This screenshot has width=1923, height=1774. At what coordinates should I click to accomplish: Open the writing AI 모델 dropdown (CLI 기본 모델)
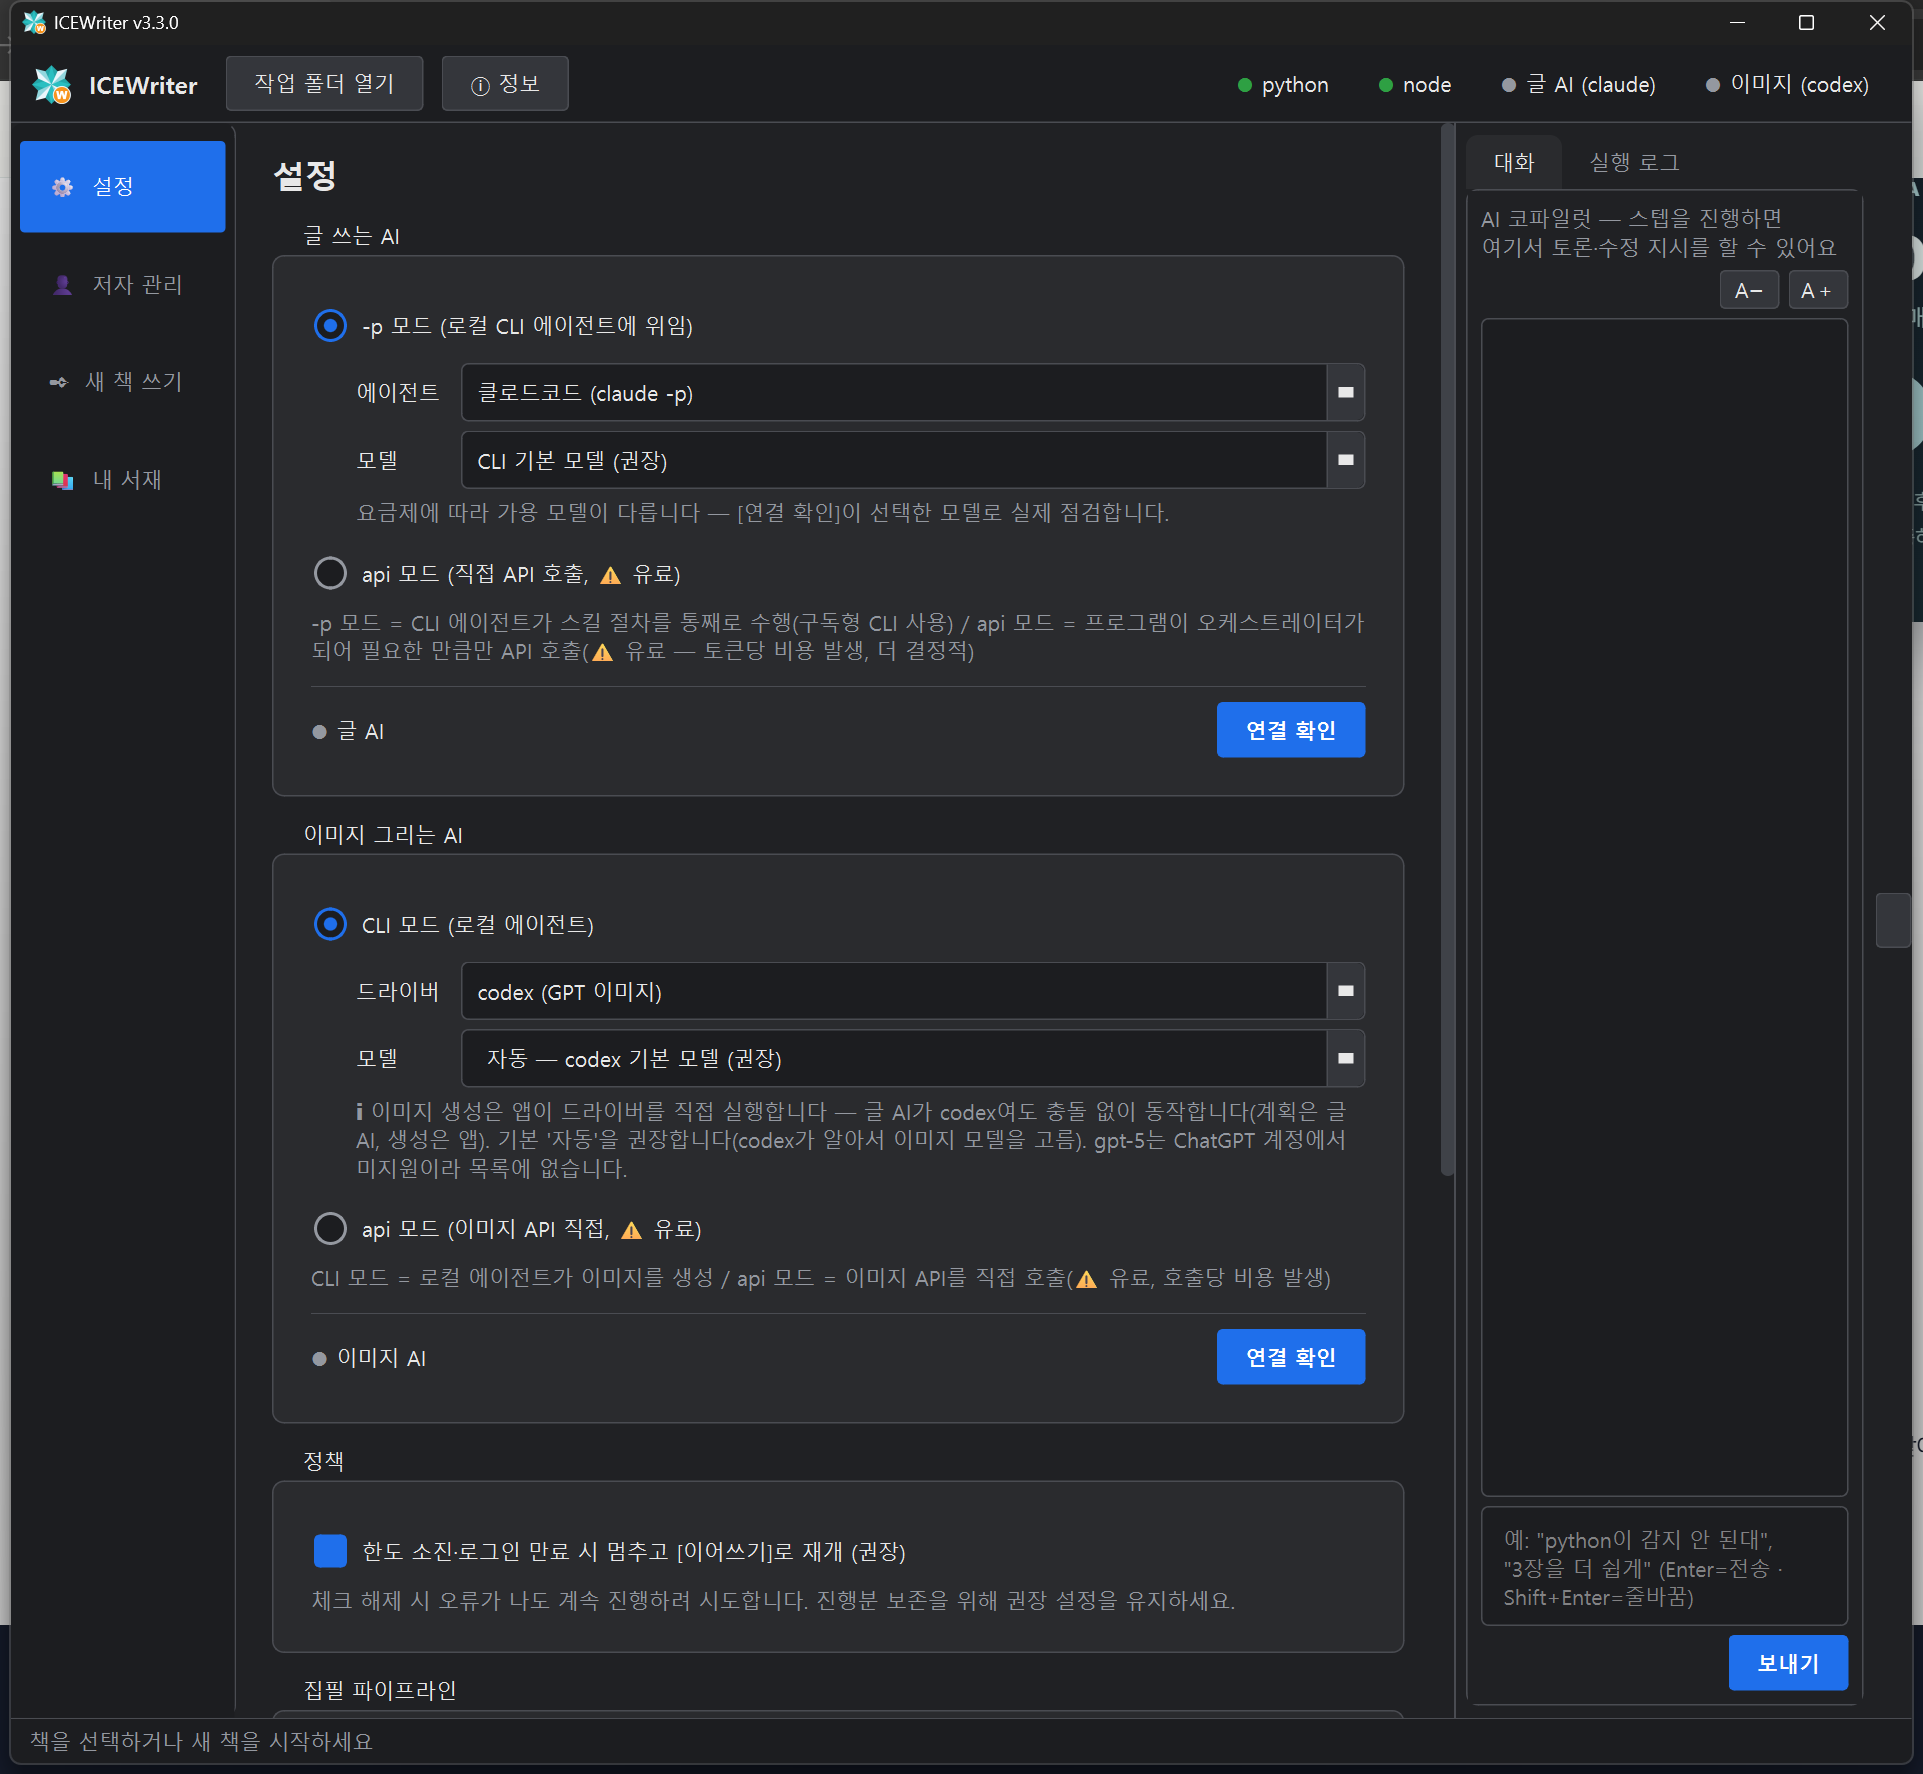[913, 461]
